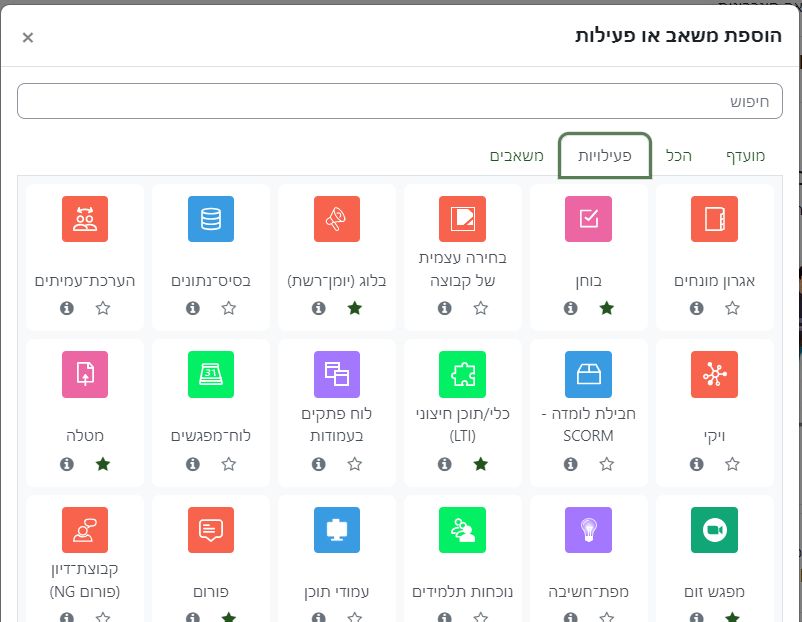Image resolution: width=802 pixels, height=622 pixels.
Task: Choose the Quiz (בוחן) activity icon
Action: point(588,219)
